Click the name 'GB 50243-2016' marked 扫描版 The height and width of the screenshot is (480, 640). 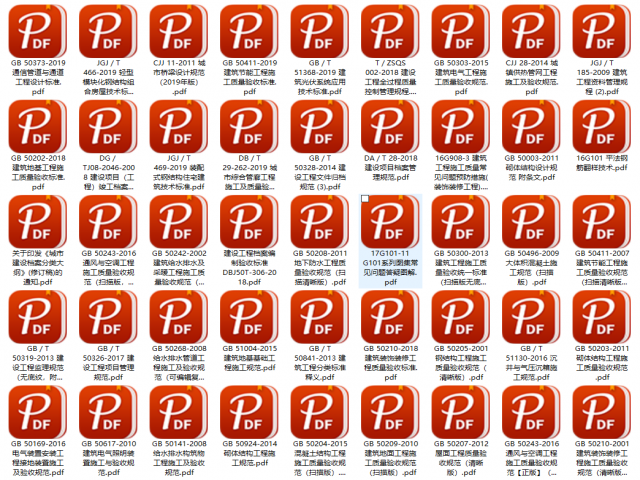108,268
